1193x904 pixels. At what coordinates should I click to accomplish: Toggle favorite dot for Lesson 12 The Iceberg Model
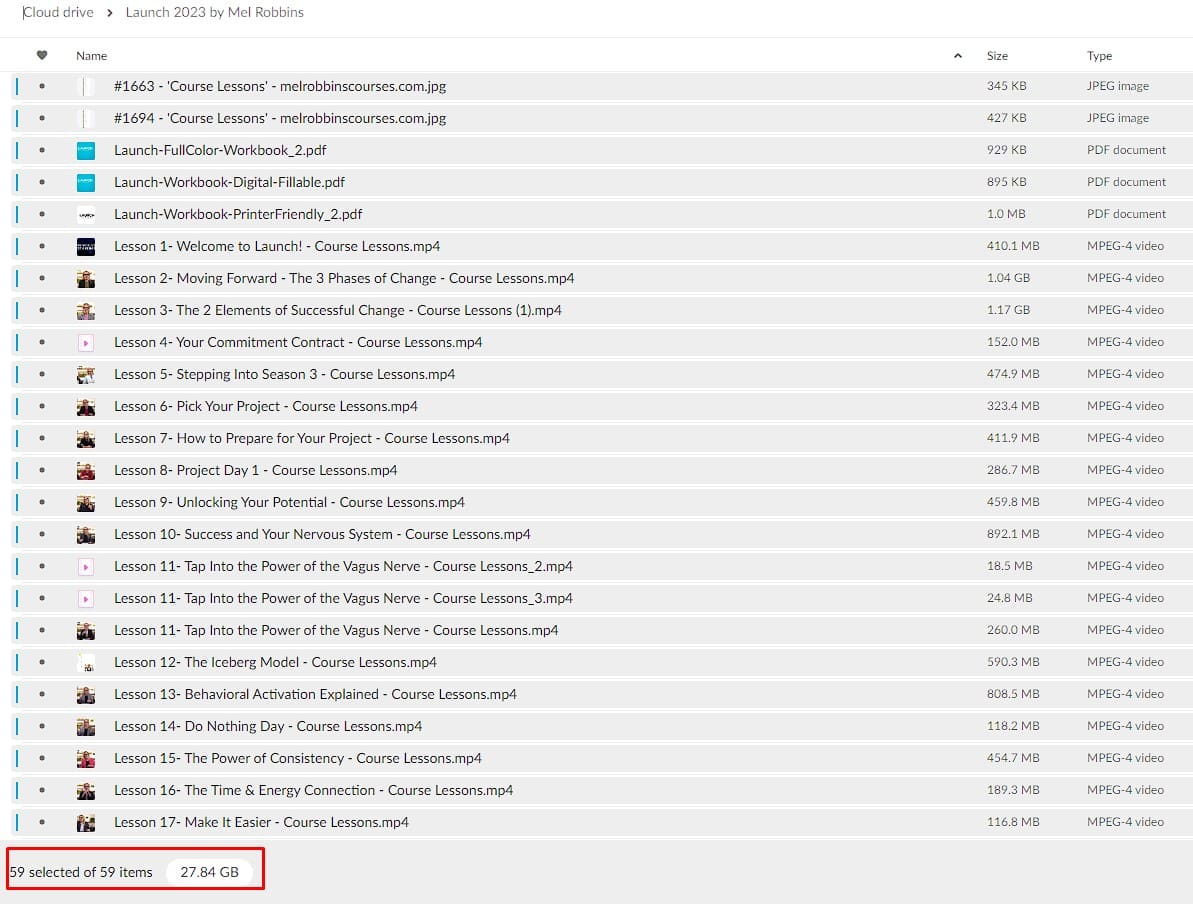tap(42, 662)
